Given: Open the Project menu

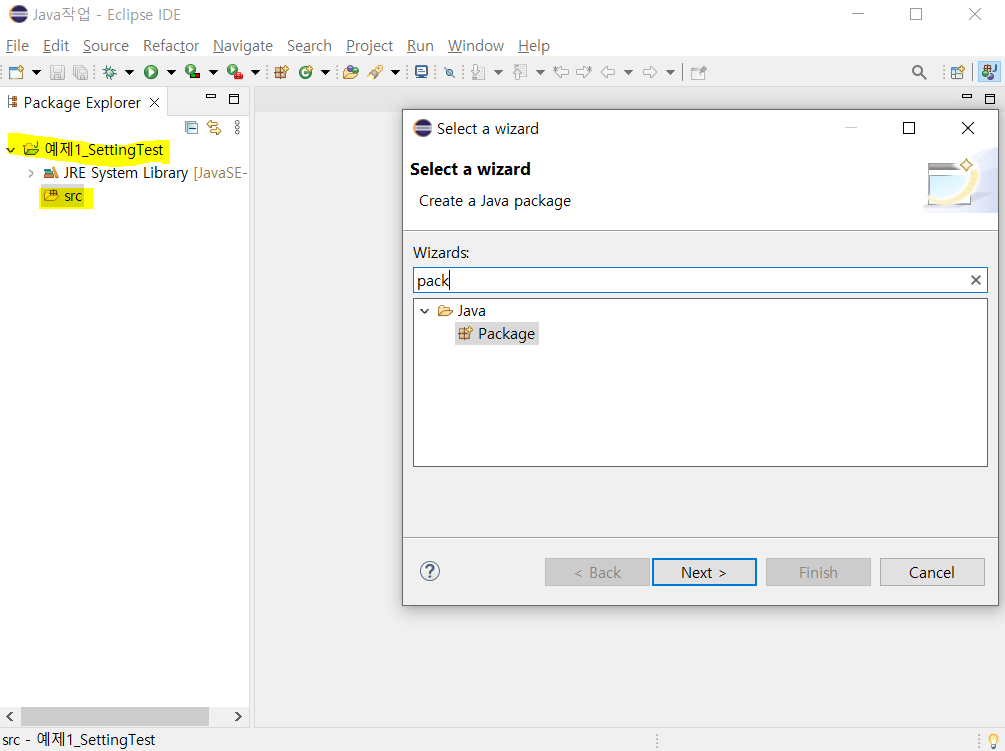Looking at the screenshot, I should [369, 46].
